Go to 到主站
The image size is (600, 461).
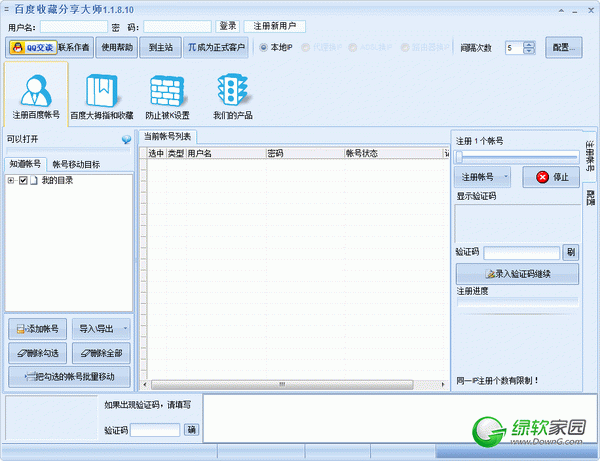tap(161, 47)
